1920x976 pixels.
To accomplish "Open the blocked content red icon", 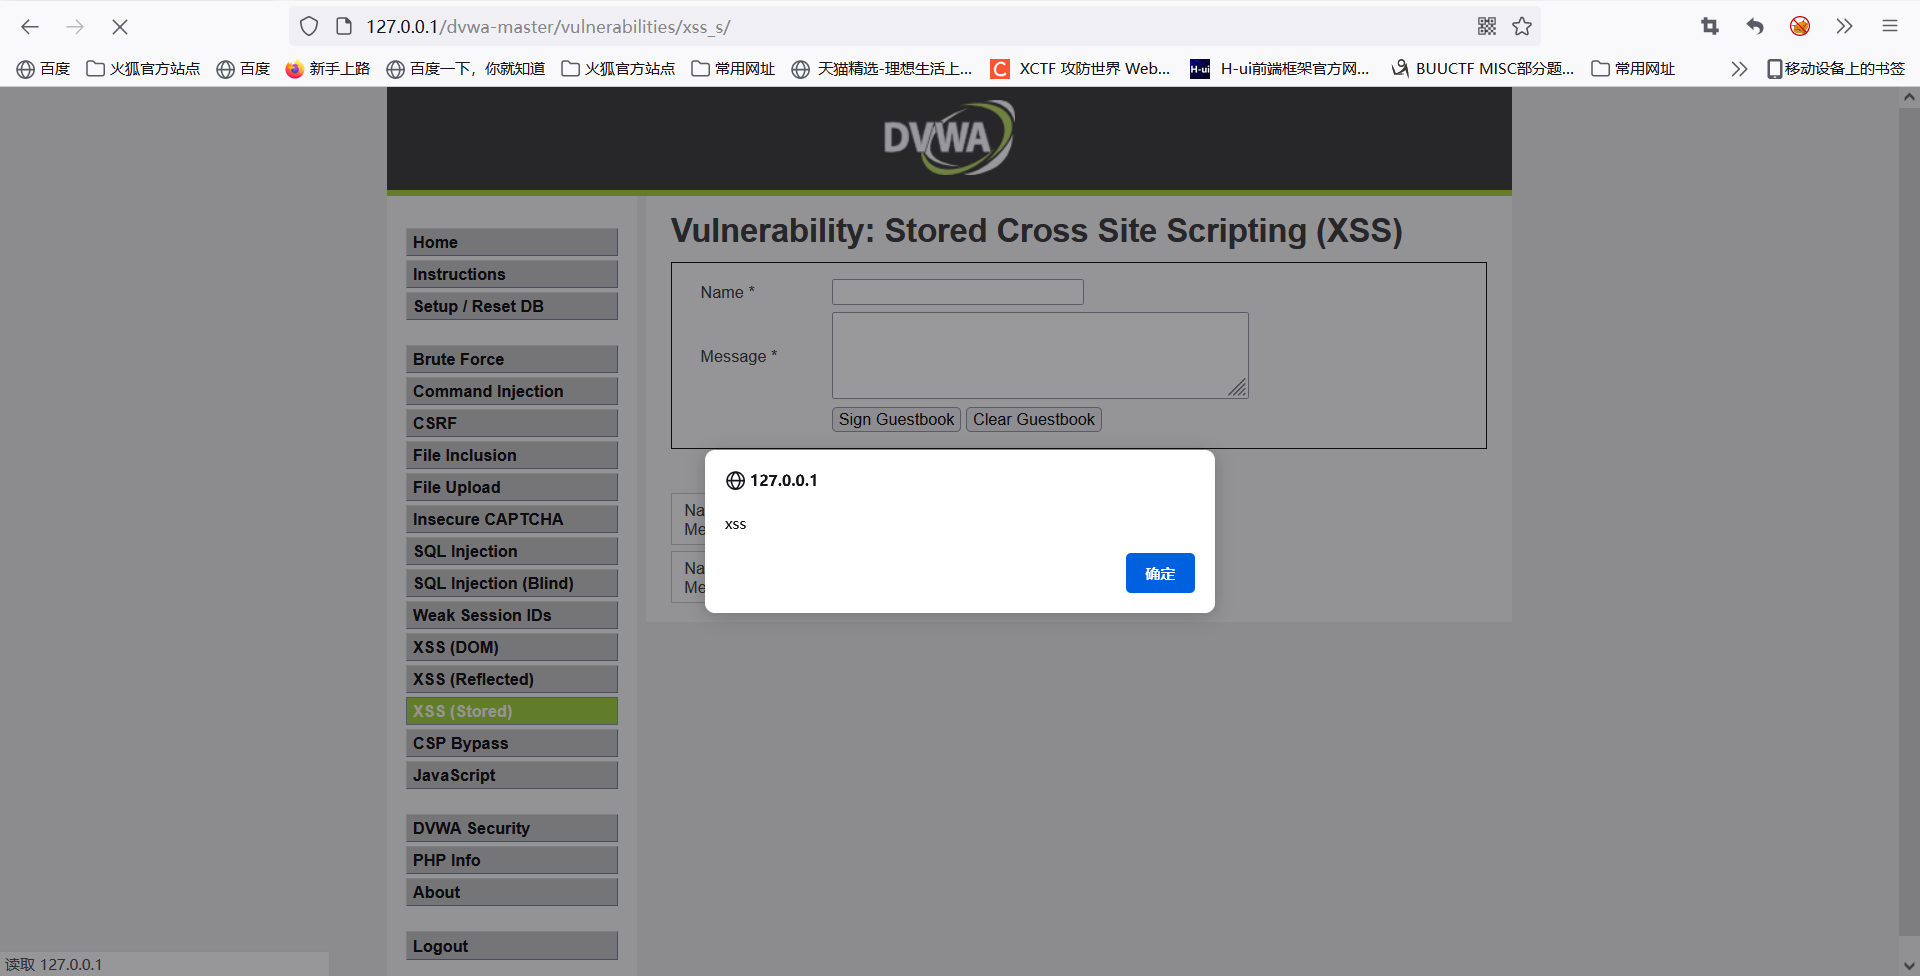I will pyautogui.click(x=1800, y=27).
